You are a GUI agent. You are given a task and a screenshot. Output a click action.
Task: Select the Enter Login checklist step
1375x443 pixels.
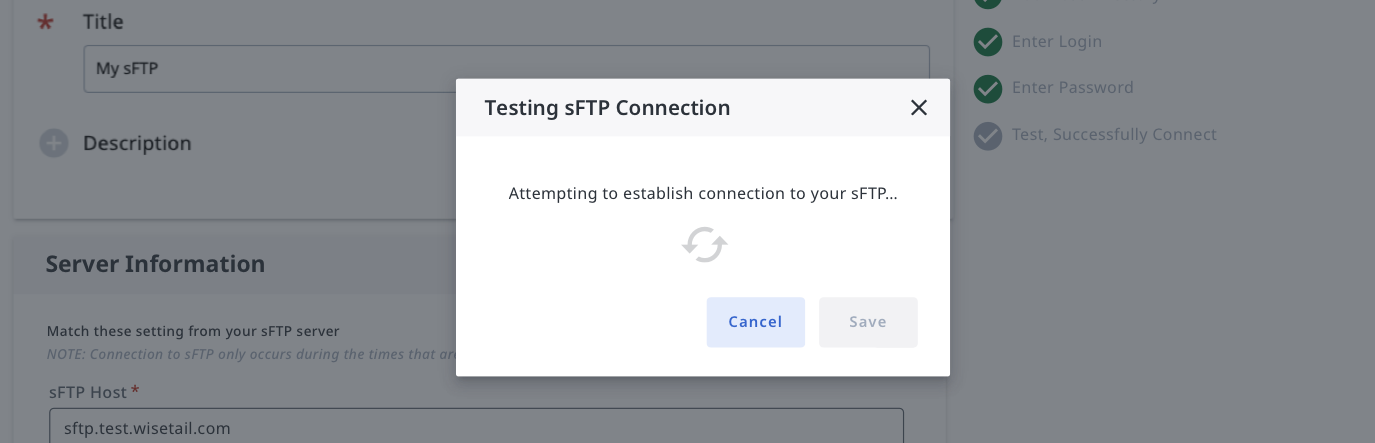point(1056,42)
